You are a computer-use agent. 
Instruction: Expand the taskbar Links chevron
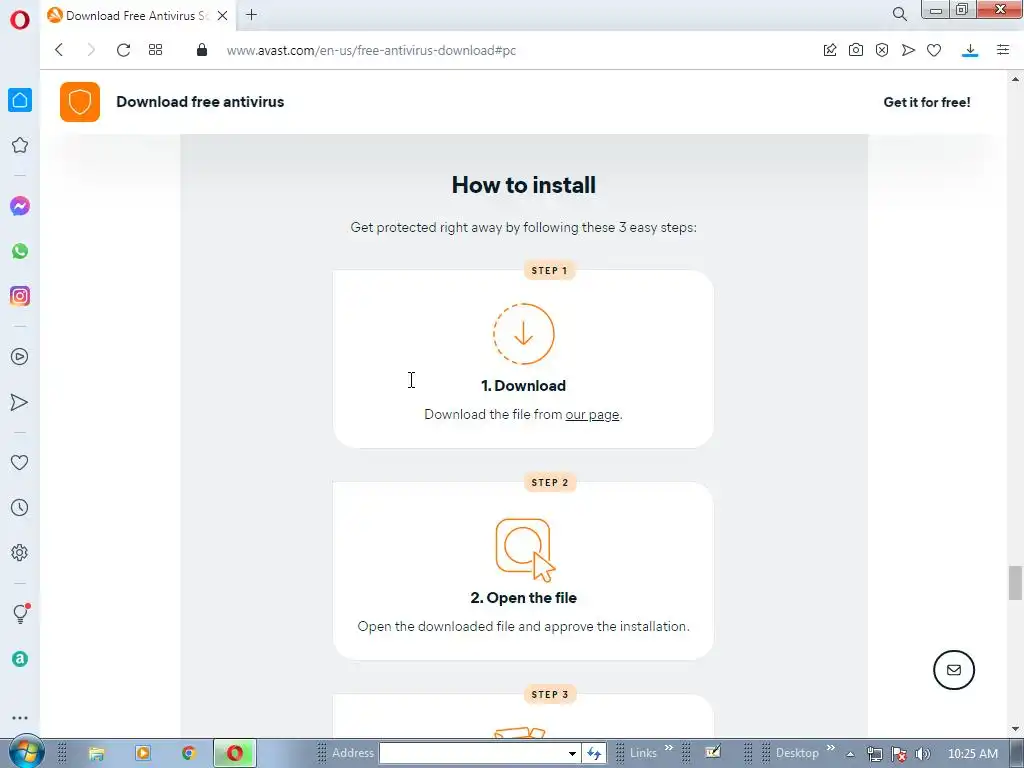669,748
